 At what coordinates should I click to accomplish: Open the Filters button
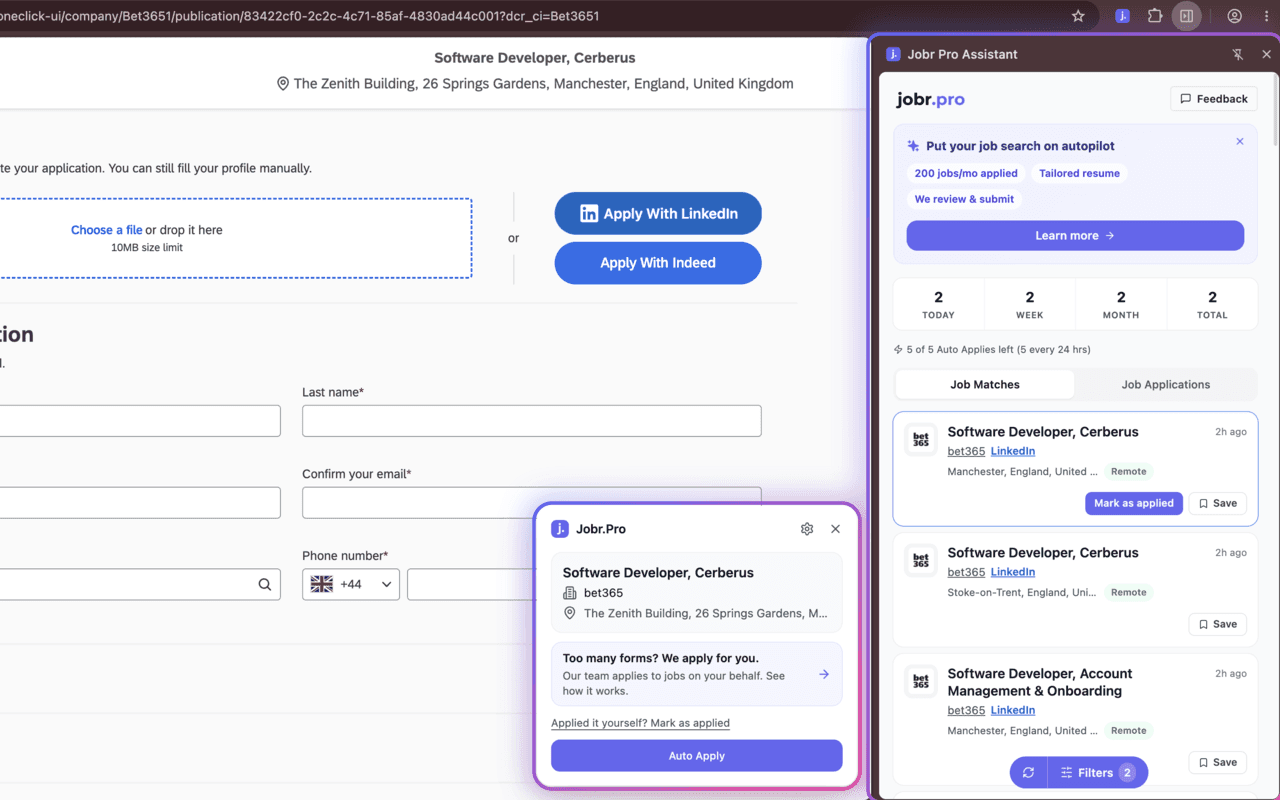(1097, 773)
